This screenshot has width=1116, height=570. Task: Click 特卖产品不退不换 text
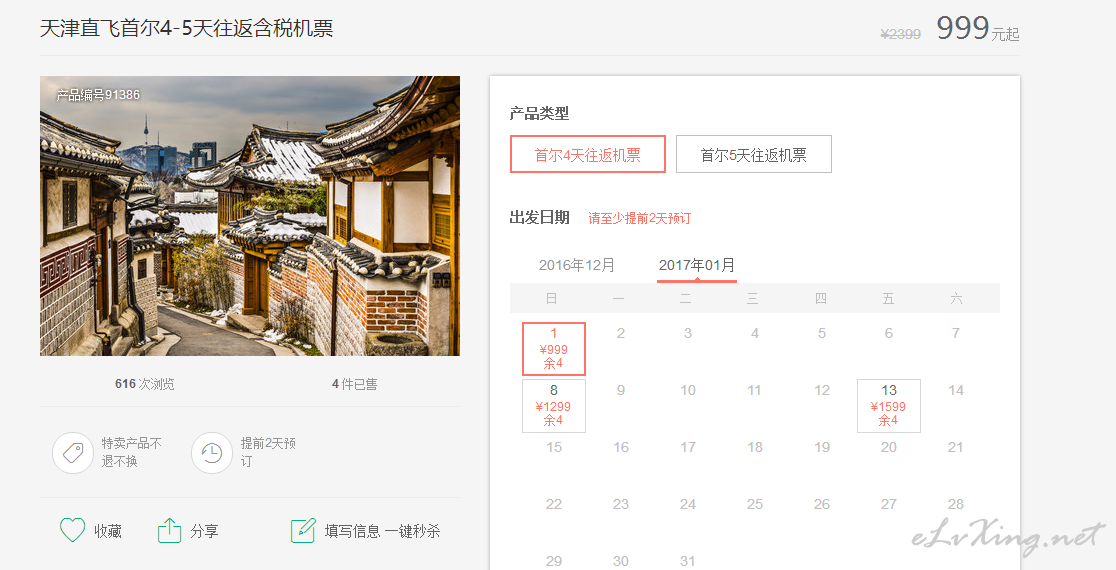point(132,453)
